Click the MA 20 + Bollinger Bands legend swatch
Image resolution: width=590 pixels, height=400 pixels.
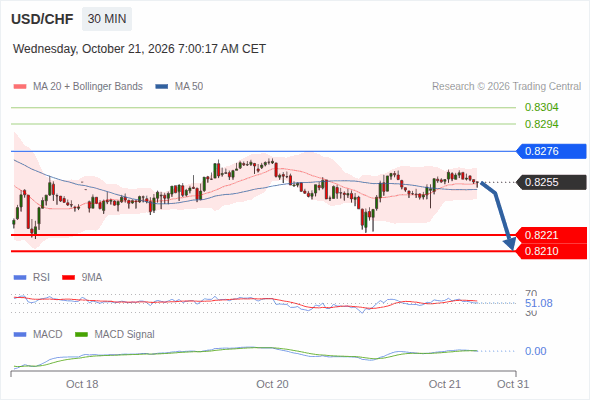coord(20,87)
